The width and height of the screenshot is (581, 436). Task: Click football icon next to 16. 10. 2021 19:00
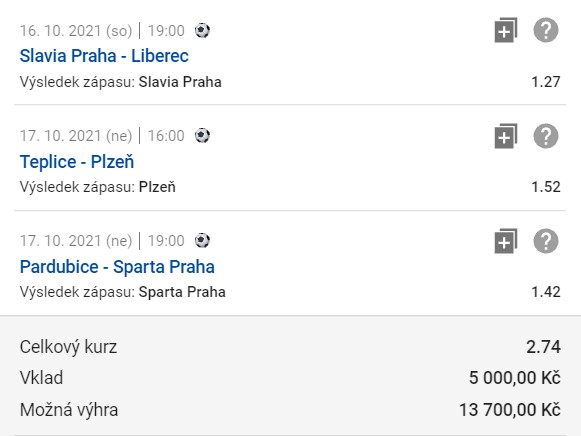point(202,30)
